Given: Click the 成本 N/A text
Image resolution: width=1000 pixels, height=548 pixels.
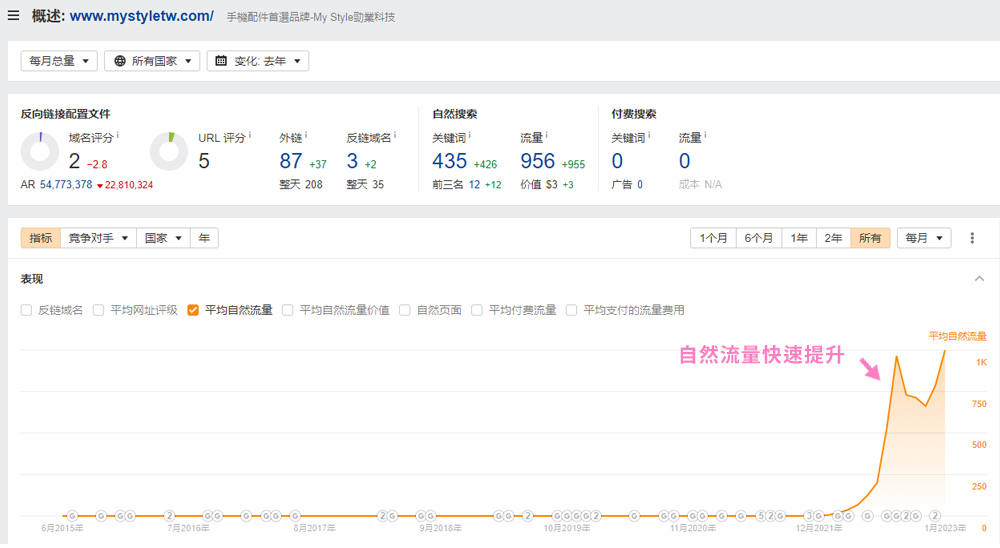Looking at the screenshot, I should pyautogui.click(x=700, y=184).
